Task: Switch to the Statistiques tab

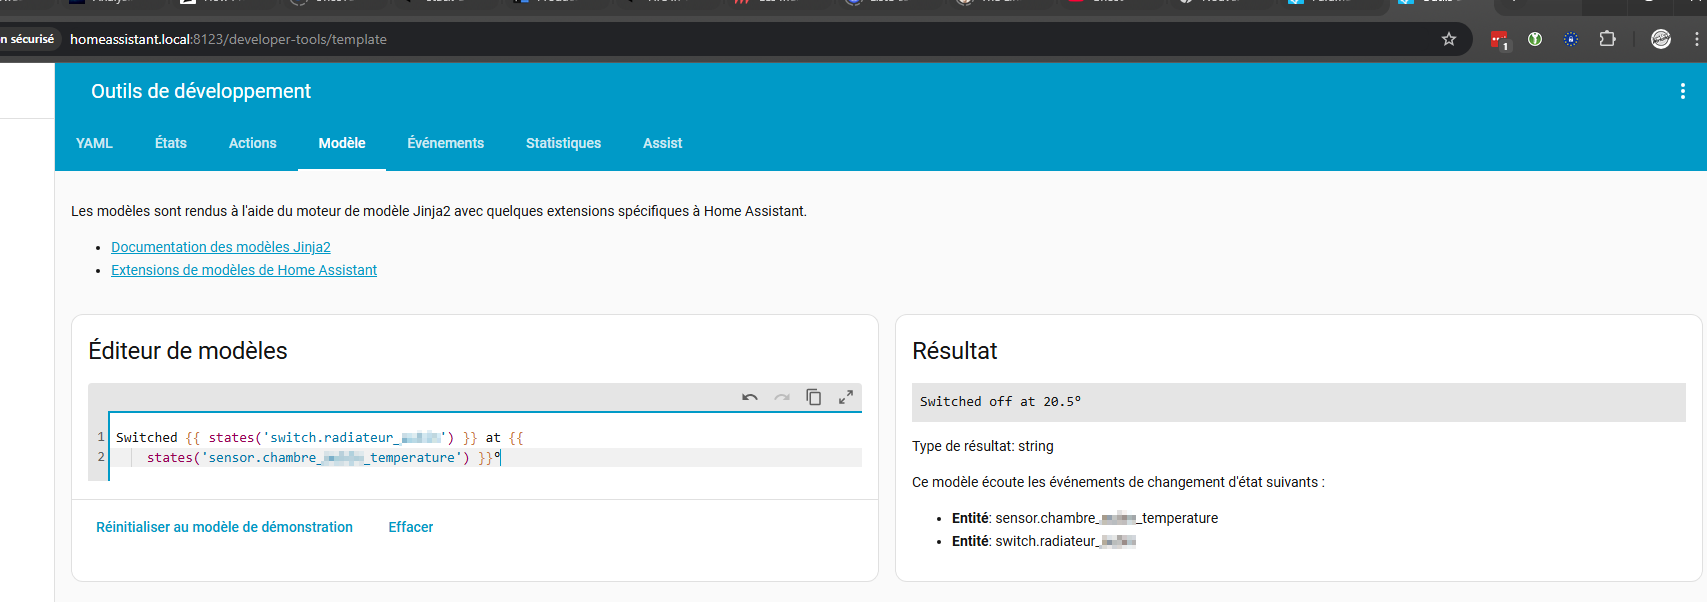Action: click(x=563, y=143)
